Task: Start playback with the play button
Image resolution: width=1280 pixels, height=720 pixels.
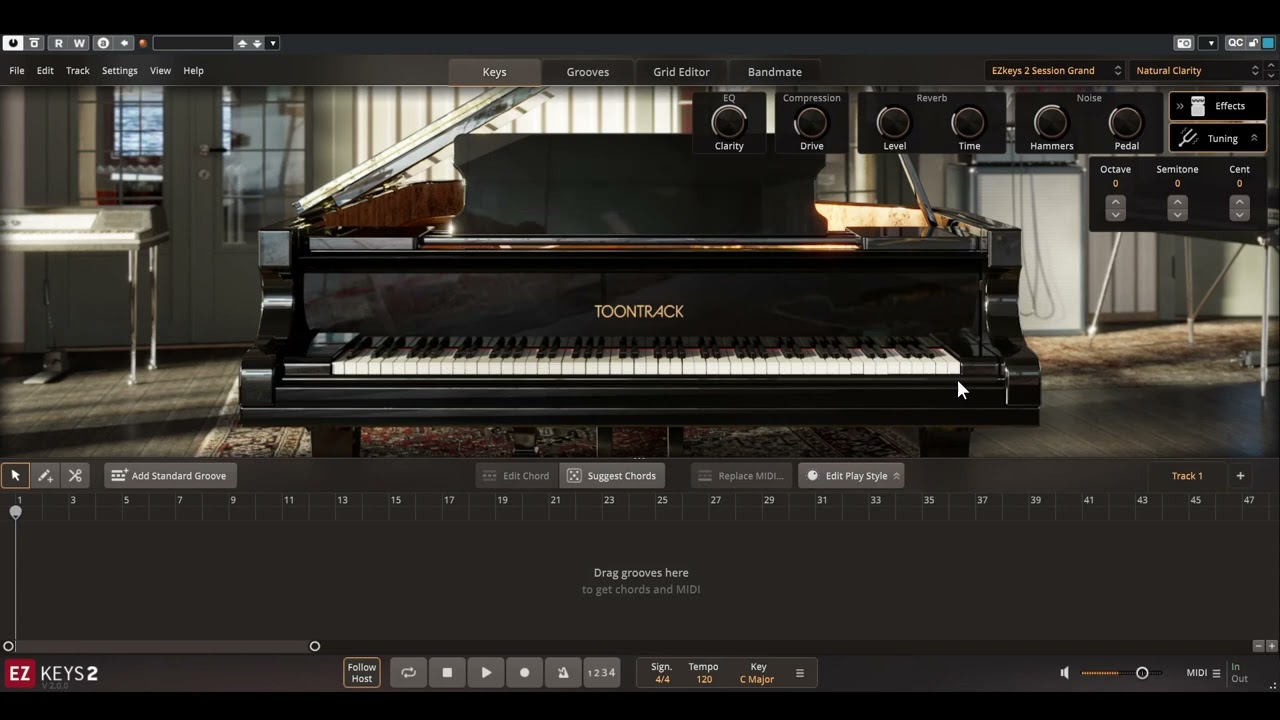Action: coord(486,673)
